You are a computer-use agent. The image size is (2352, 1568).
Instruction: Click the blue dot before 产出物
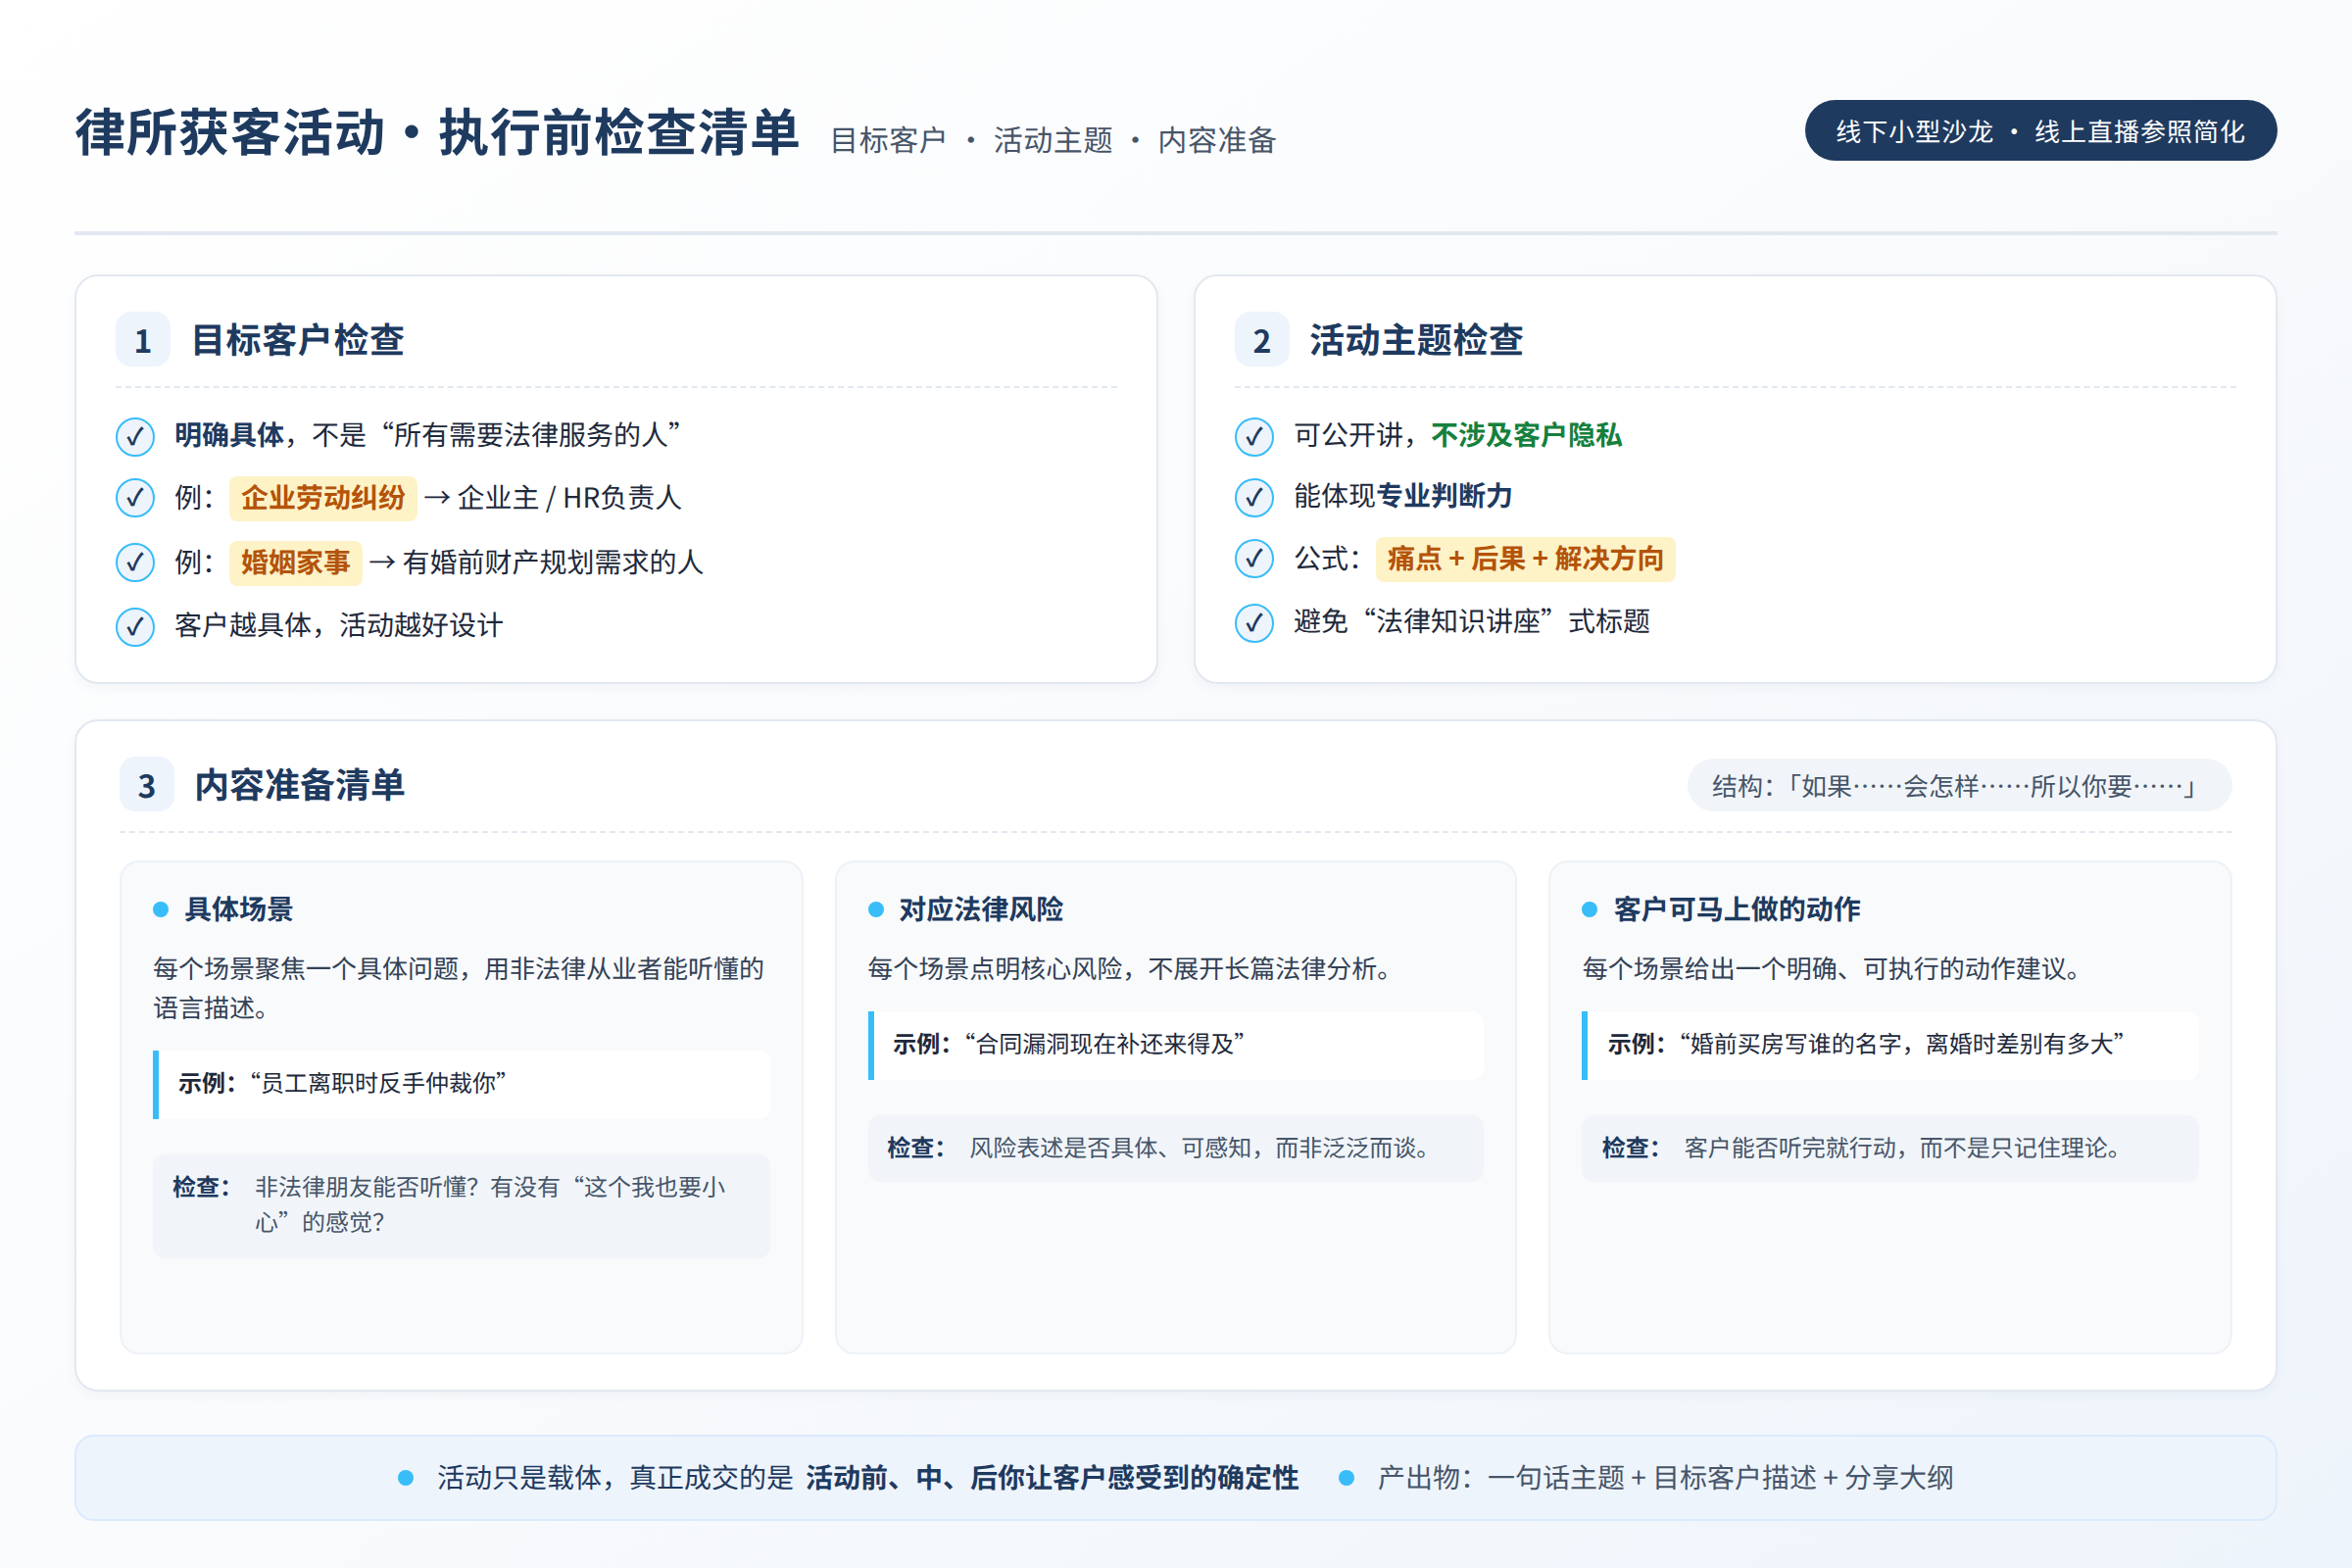click(1347, 1478)
